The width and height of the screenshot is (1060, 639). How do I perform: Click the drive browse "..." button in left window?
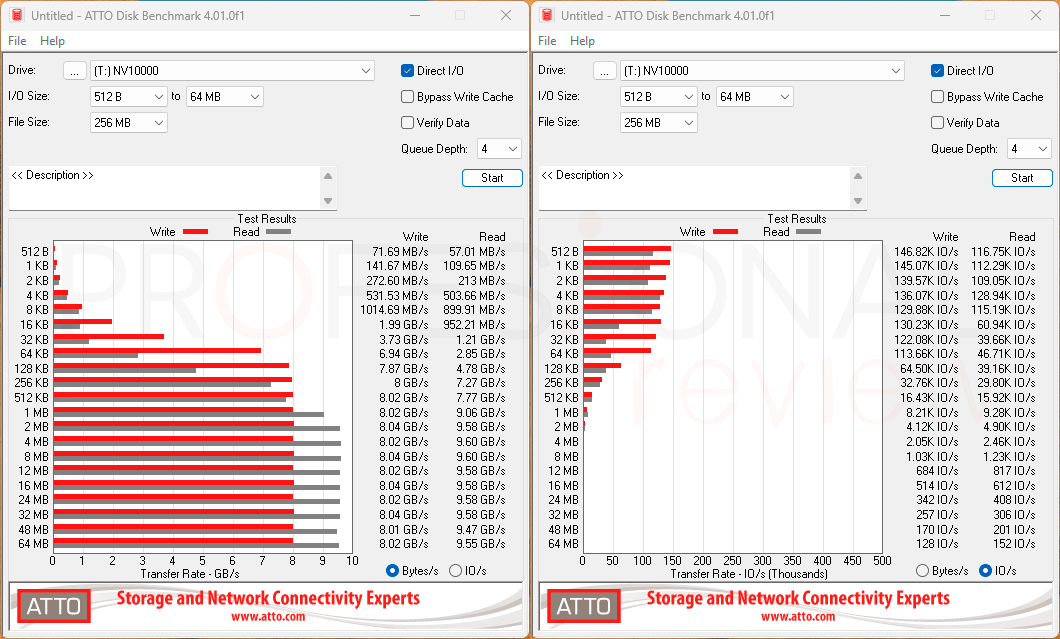[74, 71]
